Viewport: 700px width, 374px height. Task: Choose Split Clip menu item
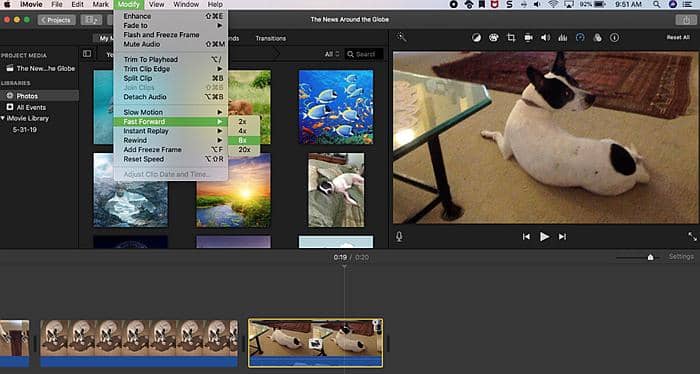(171, 78)
